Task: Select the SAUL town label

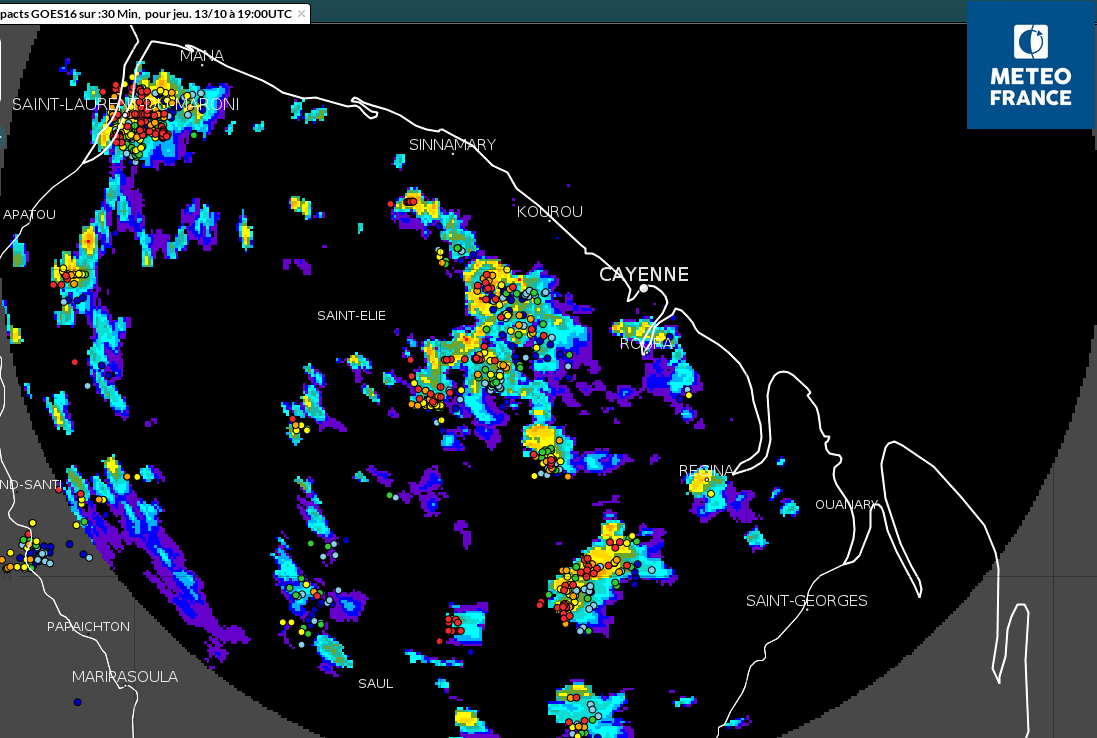Action: click(x=375, y=683)
